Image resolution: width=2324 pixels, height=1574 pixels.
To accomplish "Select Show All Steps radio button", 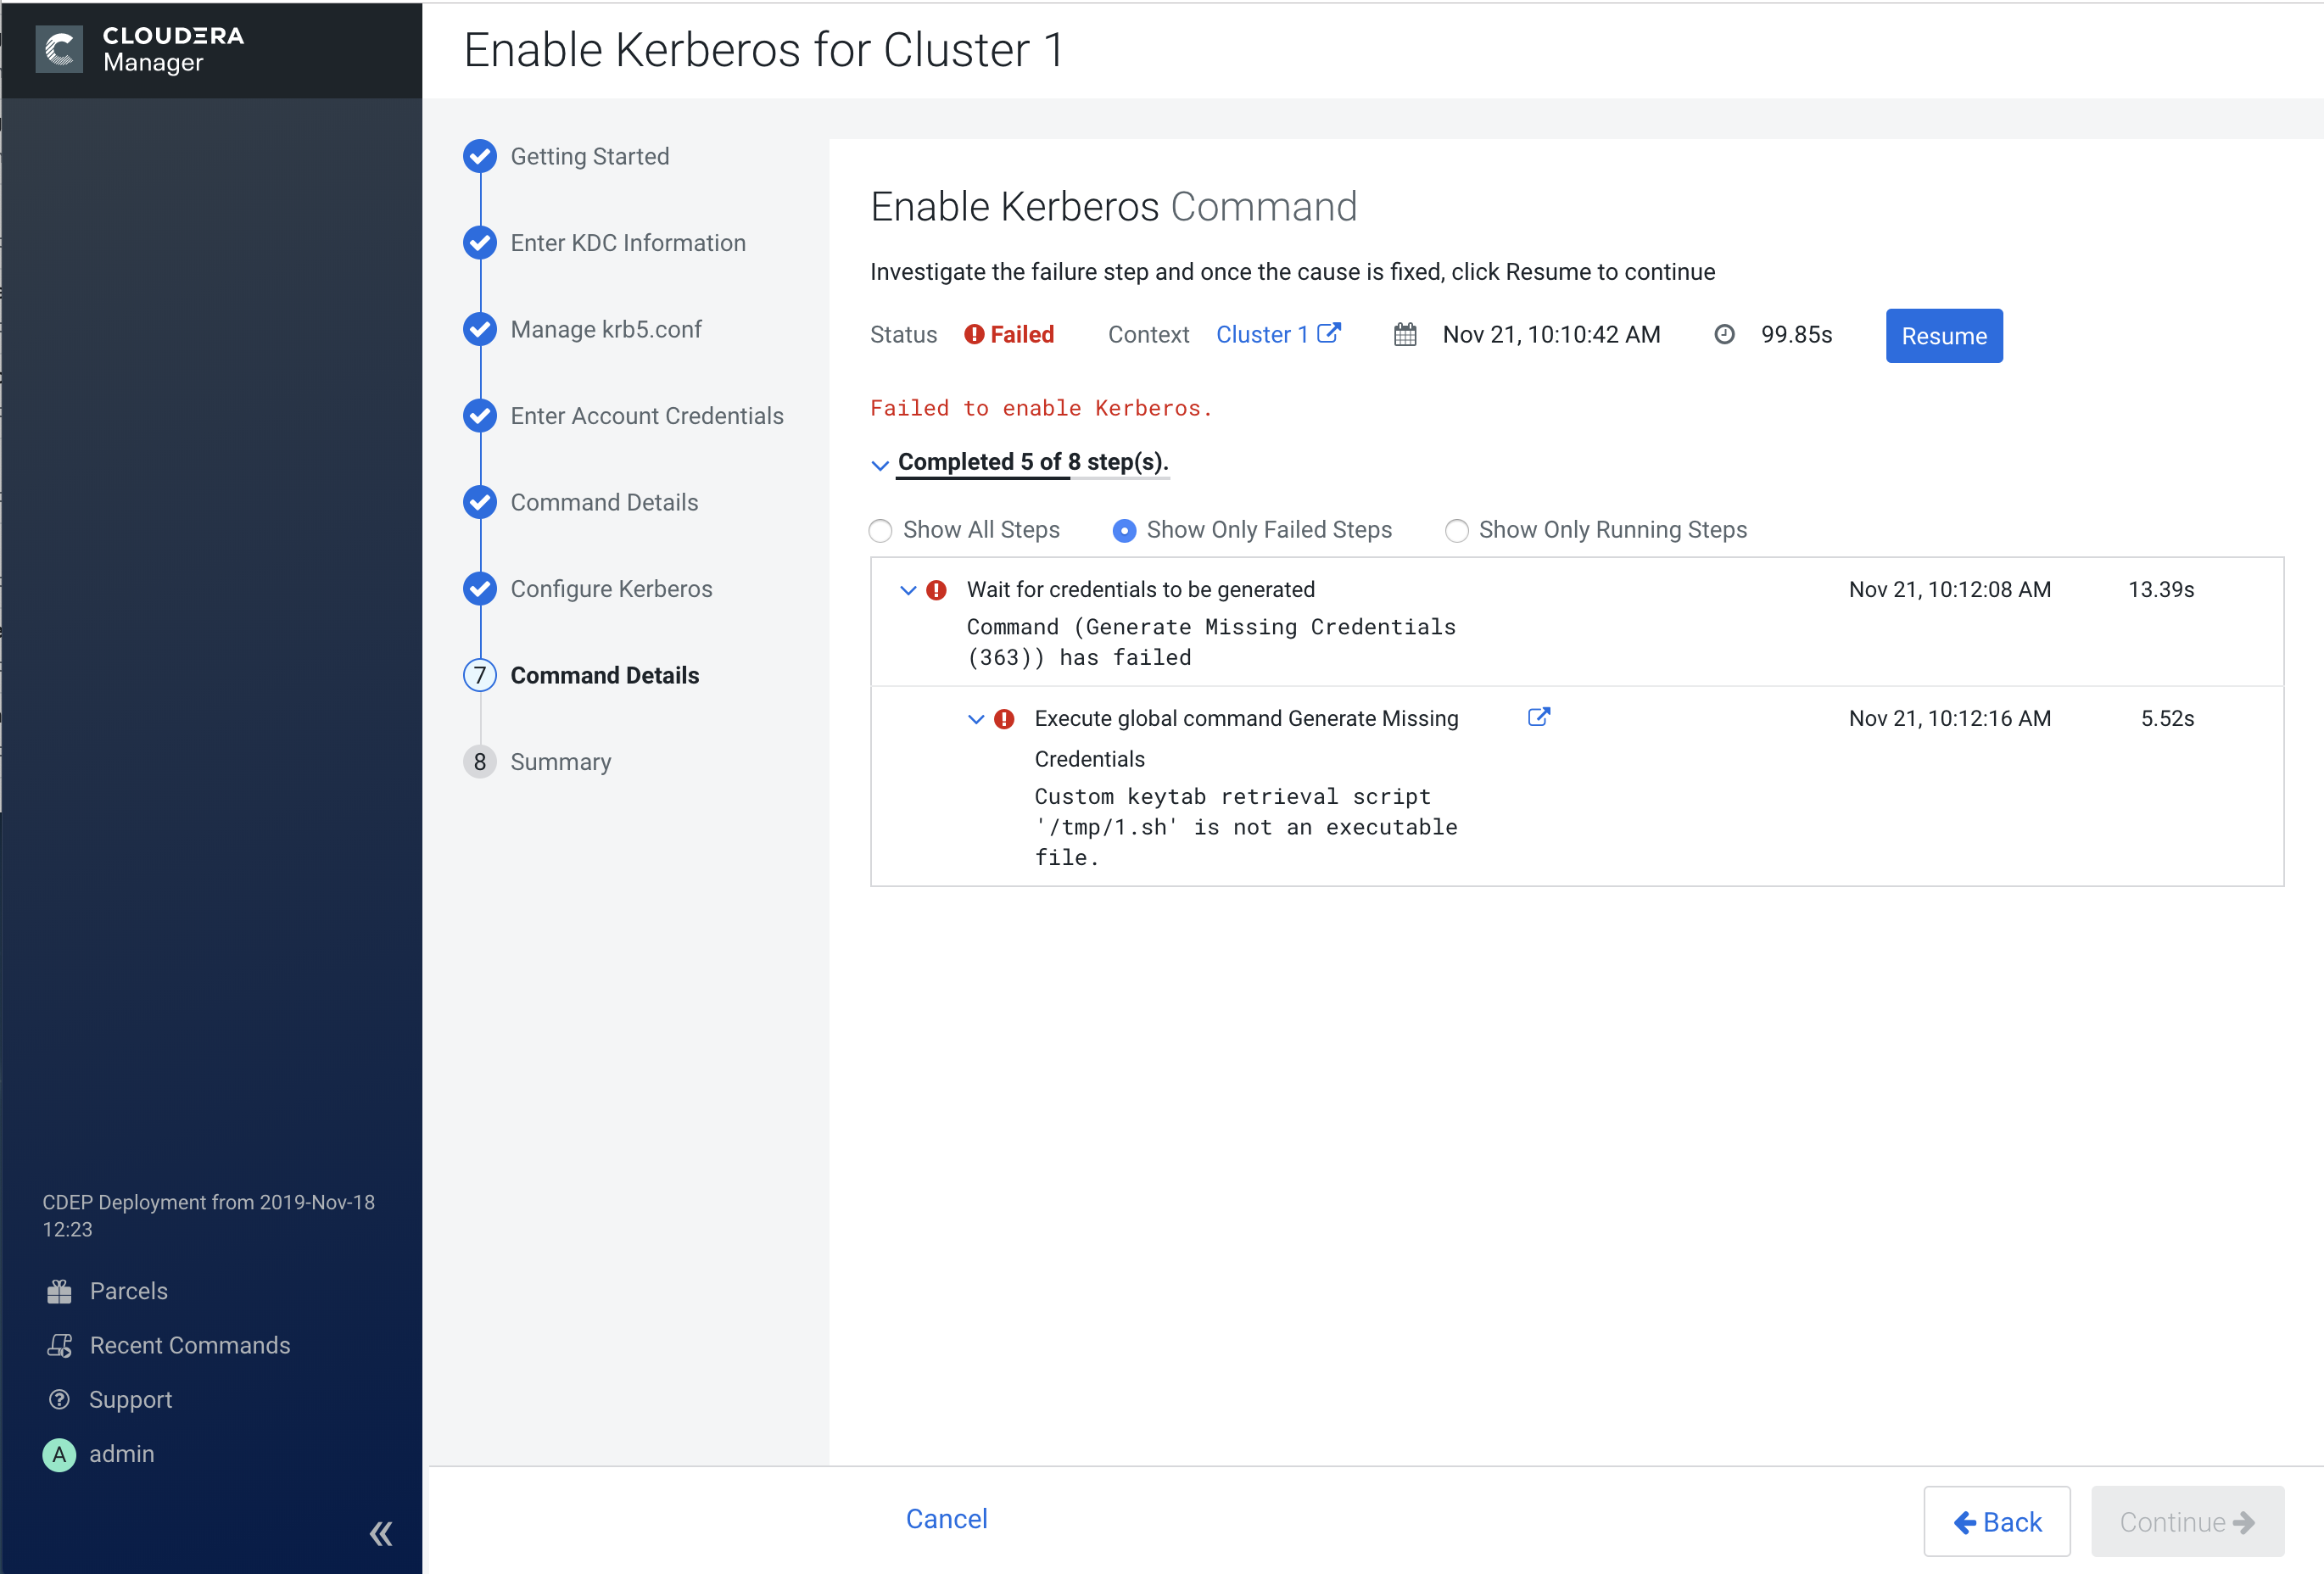I will [880, 531].
